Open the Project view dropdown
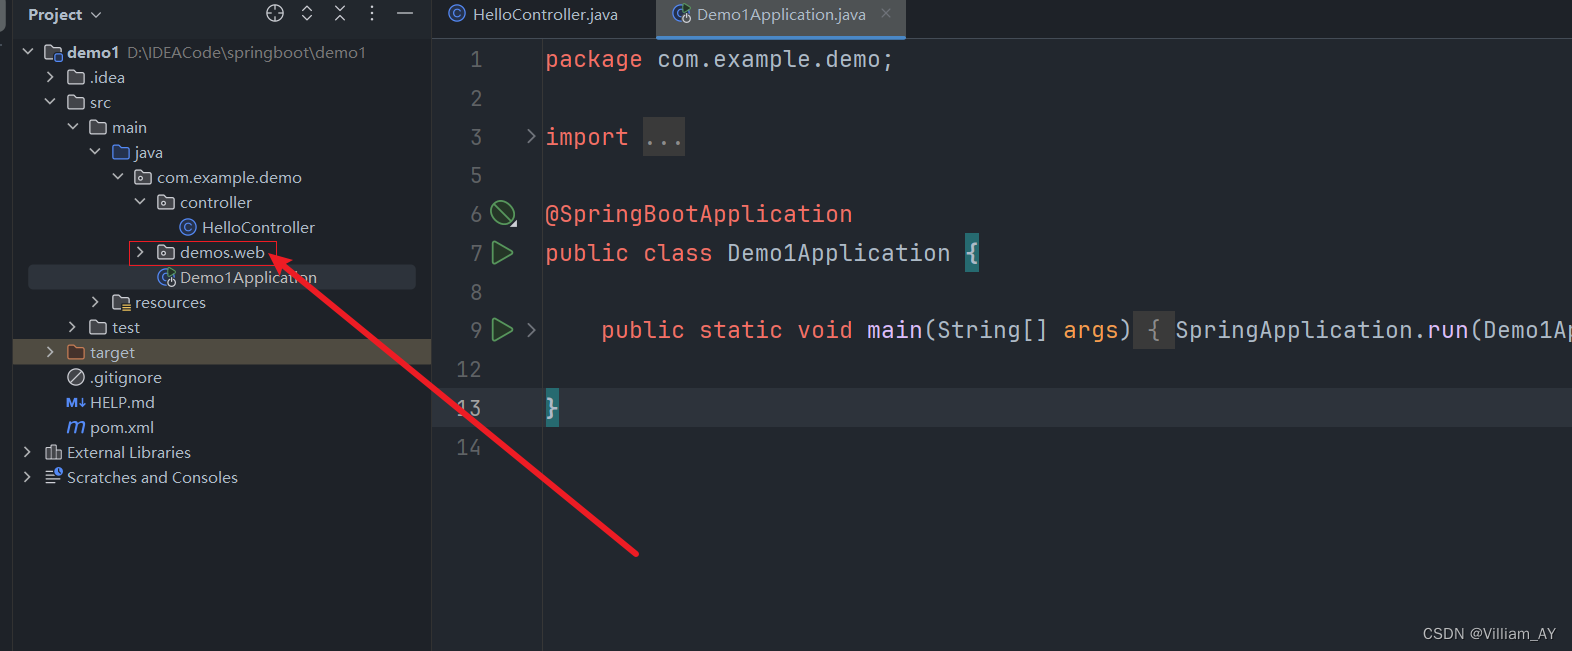 65,15
